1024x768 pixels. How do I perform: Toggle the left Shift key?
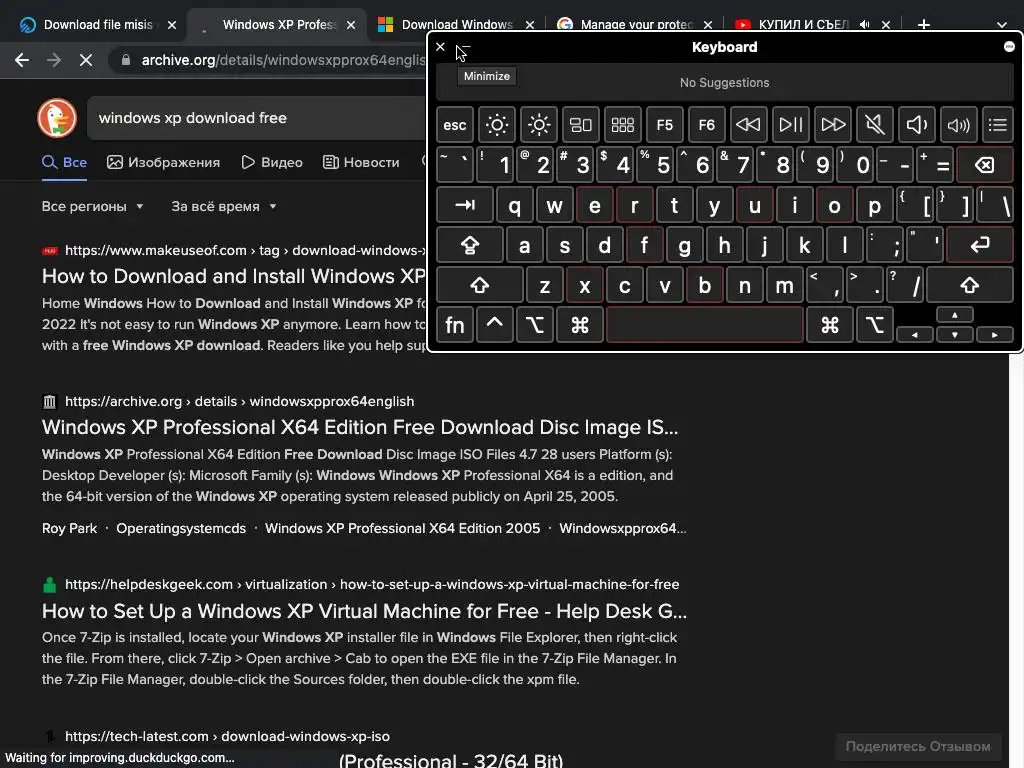click(479, 285)
